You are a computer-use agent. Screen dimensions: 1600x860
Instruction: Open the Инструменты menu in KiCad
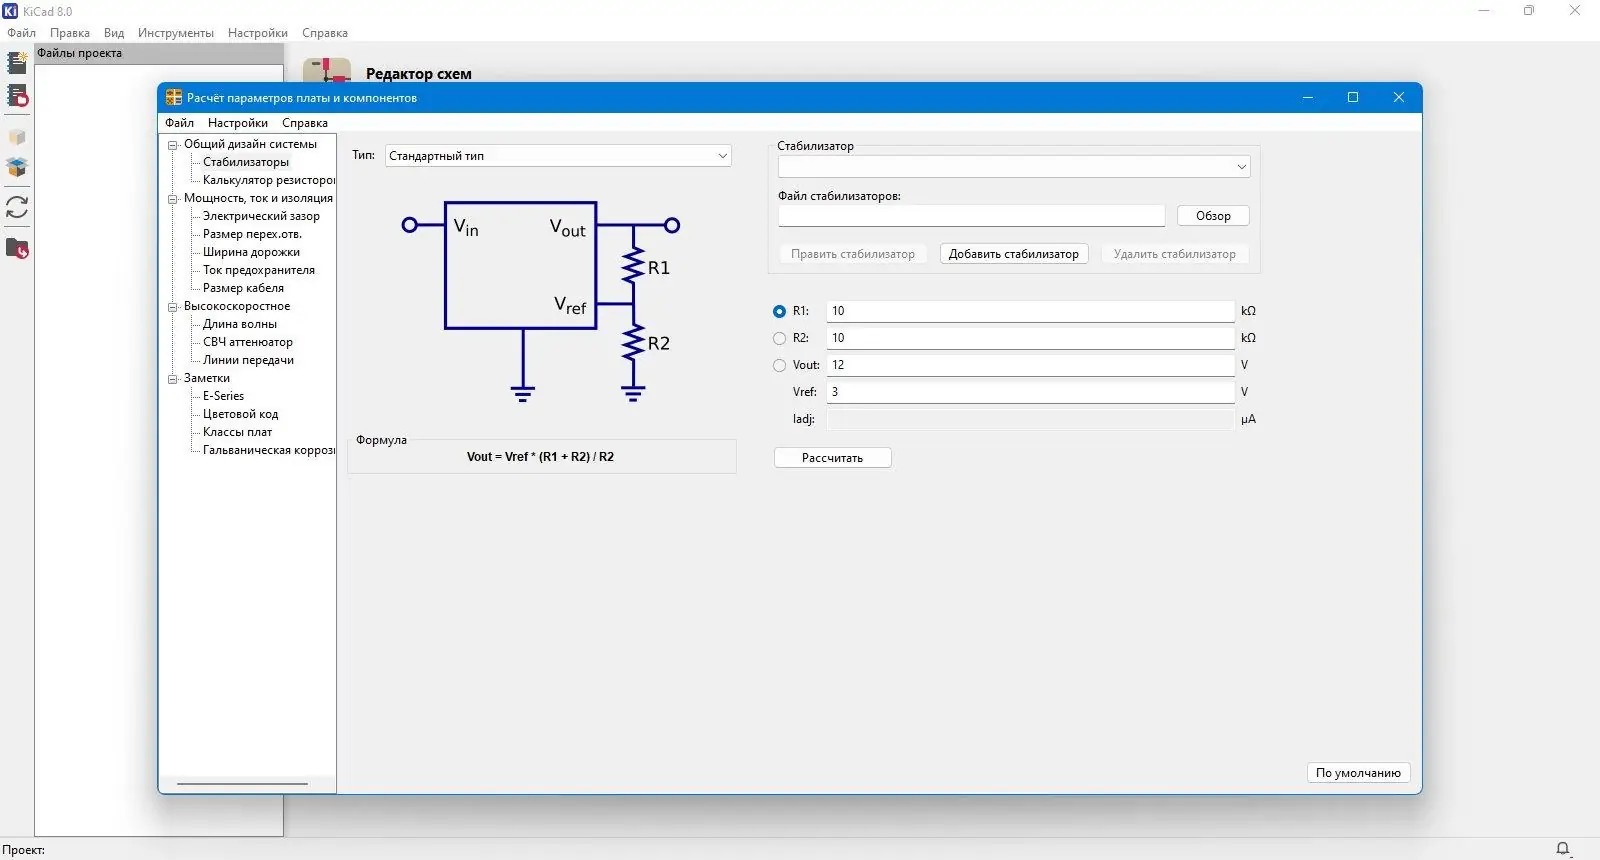pyautogui.click(x=176, y=33)
